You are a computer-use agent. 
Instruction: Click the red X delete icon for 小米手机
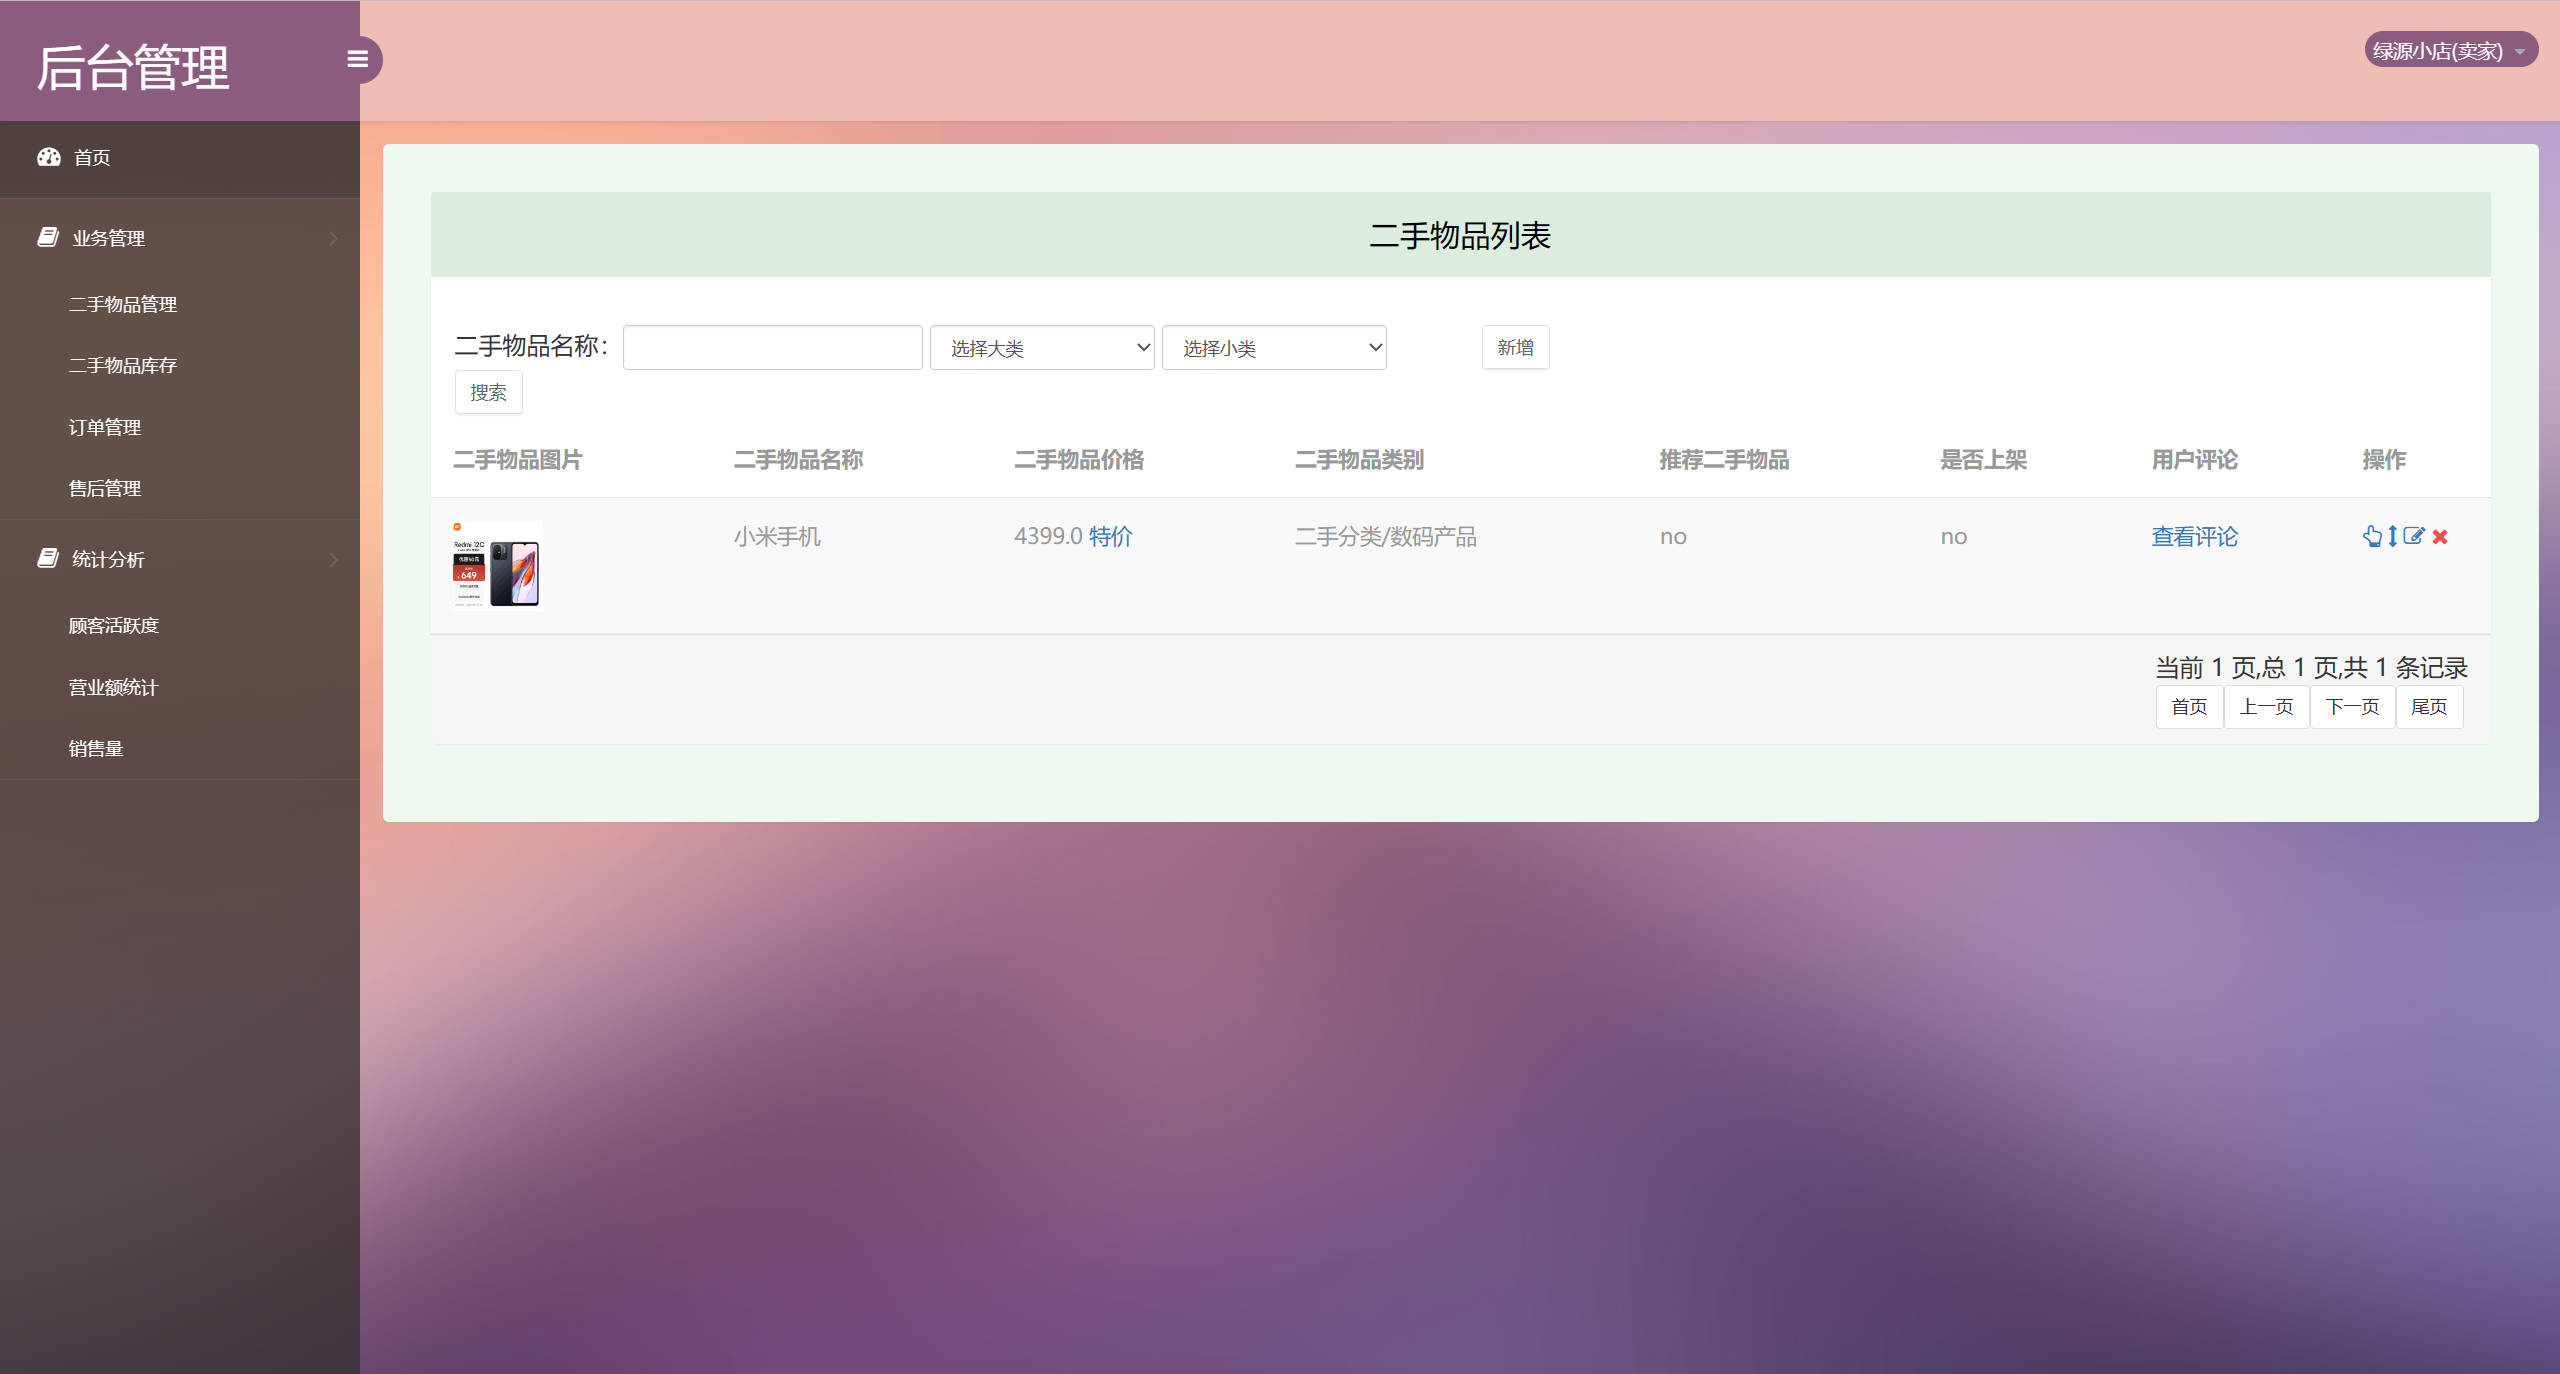(x=2439, y=537)
